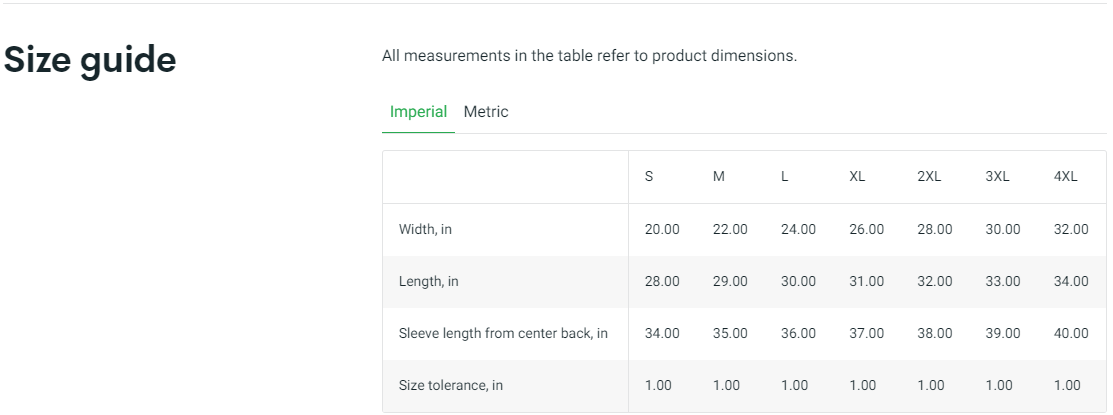Click the L size column header
This screenshot has width=1113, height=415.
click(785, 177)
